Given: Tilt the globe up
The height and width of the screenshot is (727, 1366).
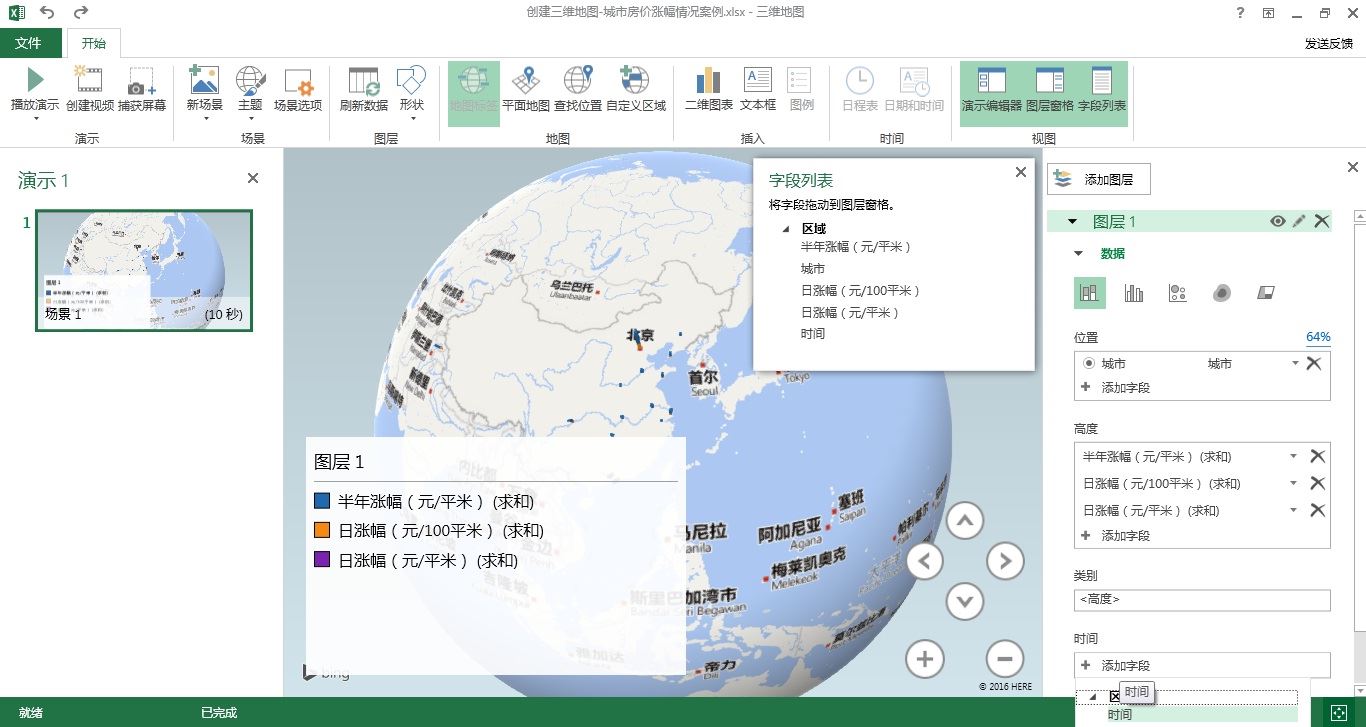Looking at the screenshot, I should tap(965, 521).
